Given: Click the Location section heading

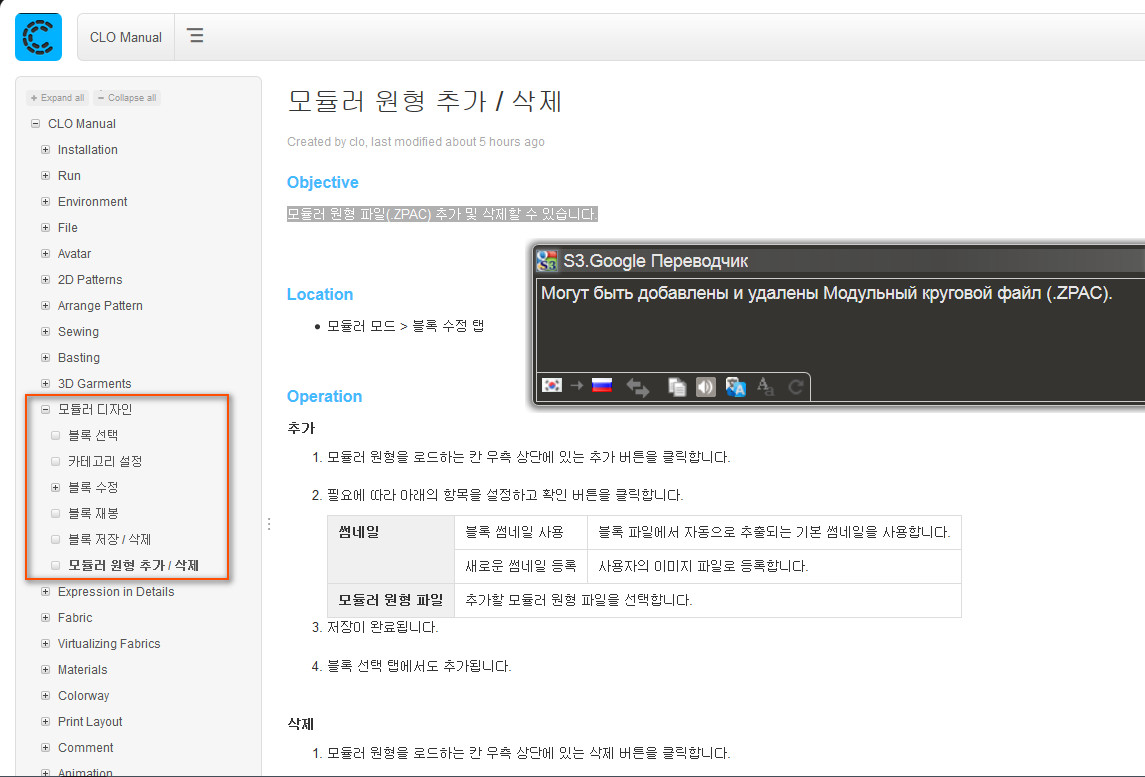Looking at the screenshot, I should (x=320, y=294).
